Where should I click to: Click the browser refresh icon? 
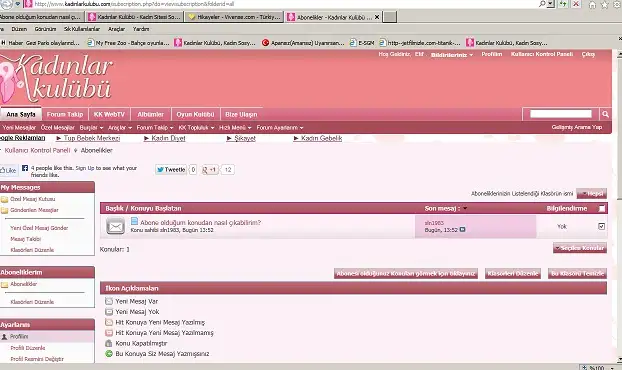[563, 4]
